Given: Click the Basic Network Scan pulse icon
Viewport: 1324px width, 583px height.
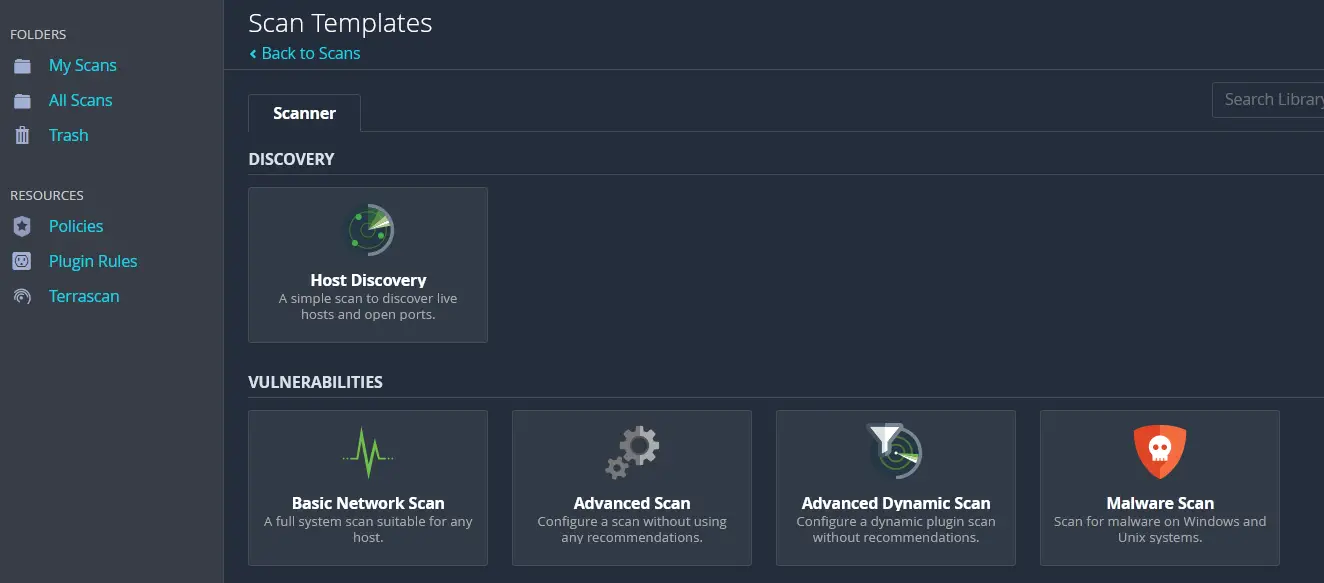Looking at the screenshot, I should [368, 453].
